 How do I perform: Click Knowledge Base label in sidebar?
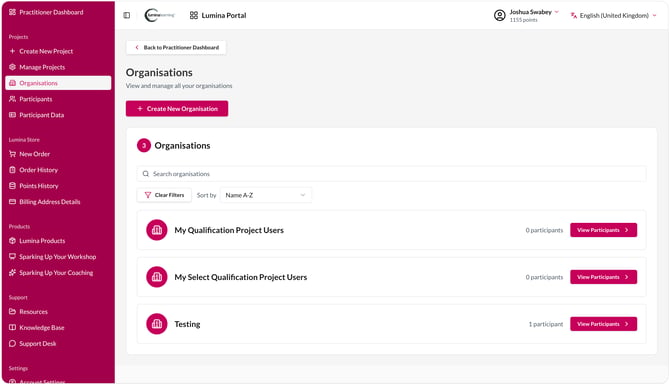(x=41, y=328)
